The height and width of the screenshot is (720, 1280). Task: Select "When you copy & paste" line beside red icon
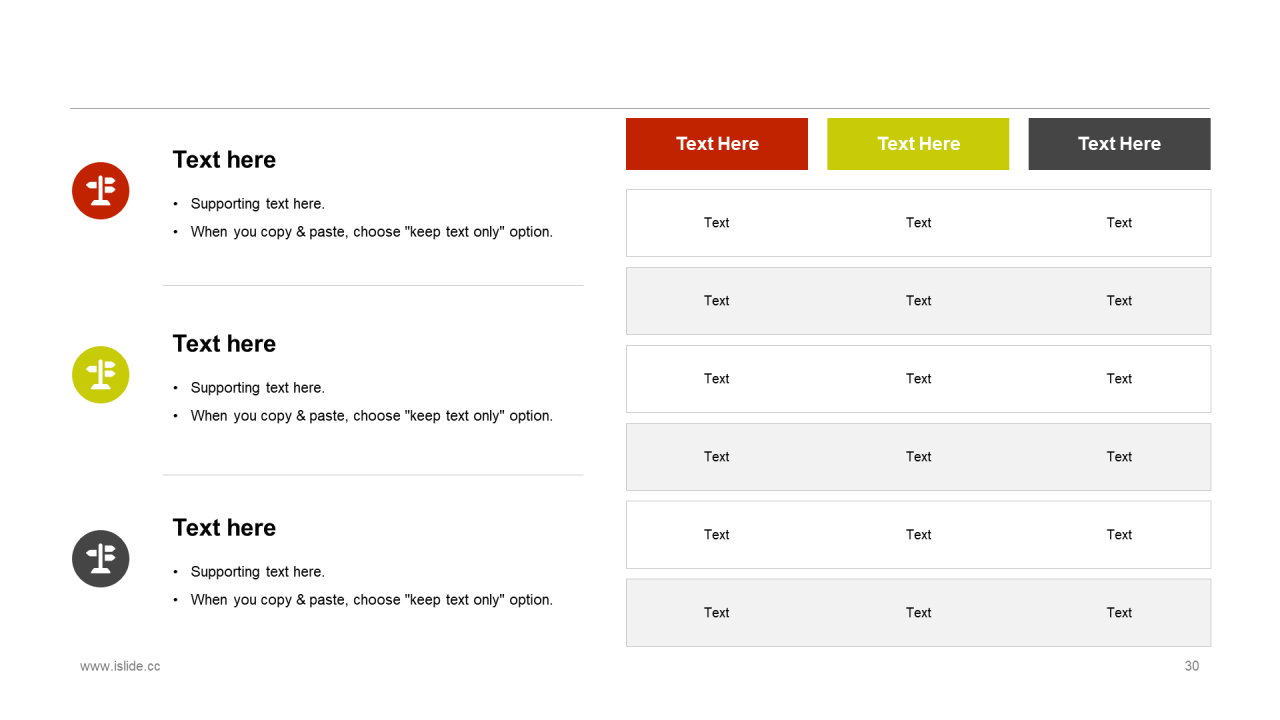tap(372, 232)
